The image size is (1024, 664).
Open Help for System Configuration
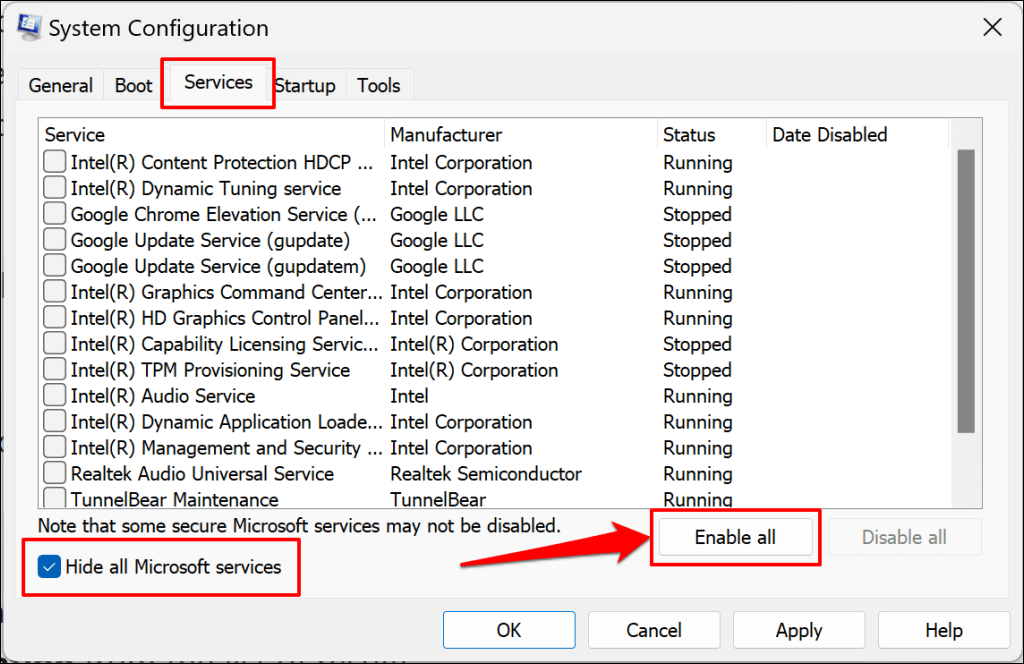(x=944, y=630)
